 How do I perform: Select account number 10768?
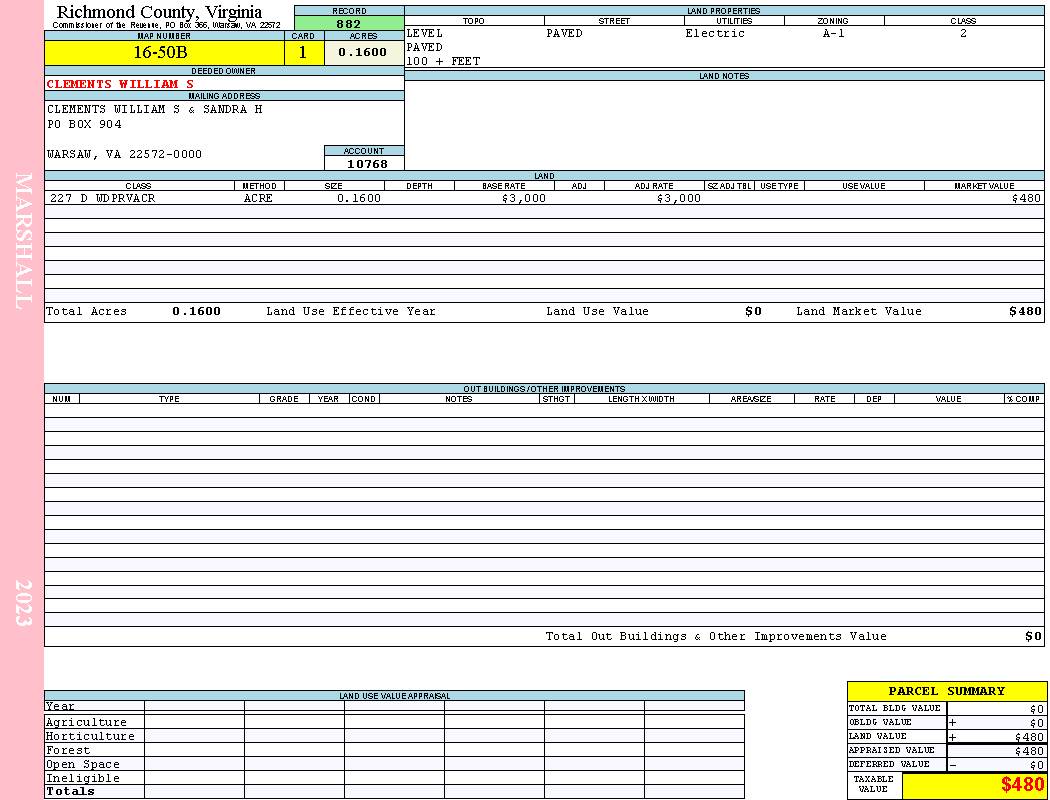[x=367, y=164]
